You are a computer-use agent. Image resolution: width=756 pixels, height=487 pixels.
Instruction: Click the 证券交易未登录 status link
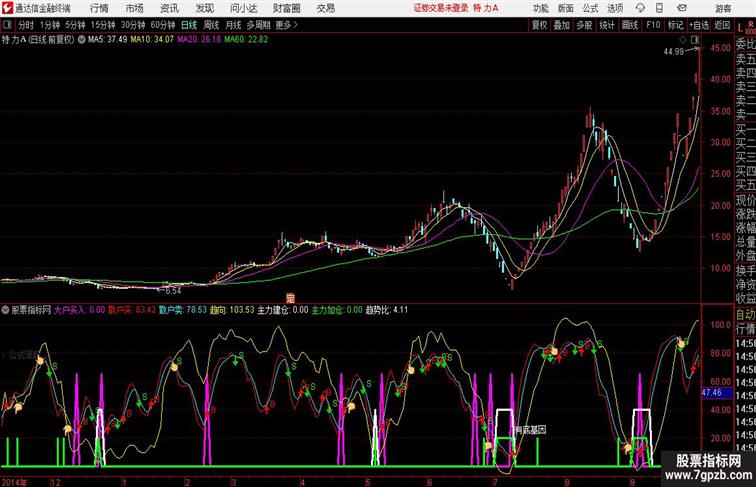pos(441,8)
